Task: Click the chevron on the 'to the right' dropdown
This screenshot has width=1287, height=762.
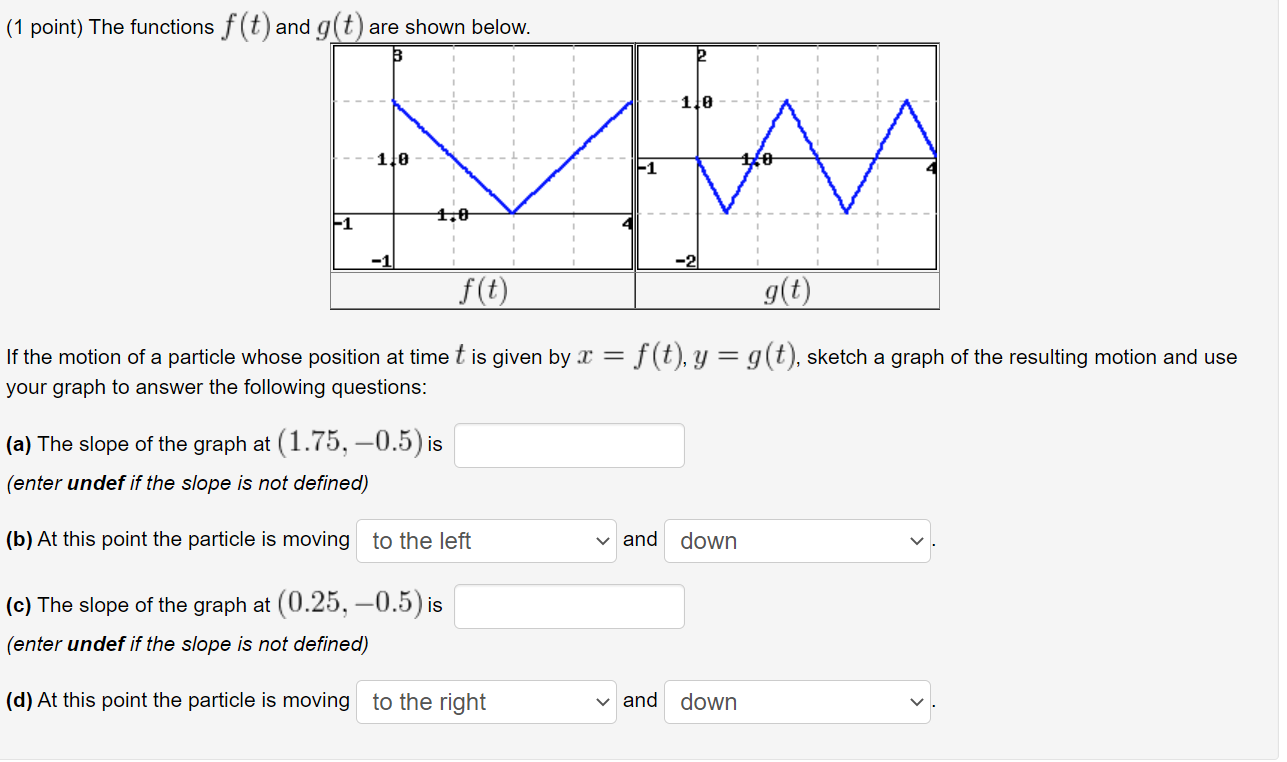Action: tap(603, 701)
